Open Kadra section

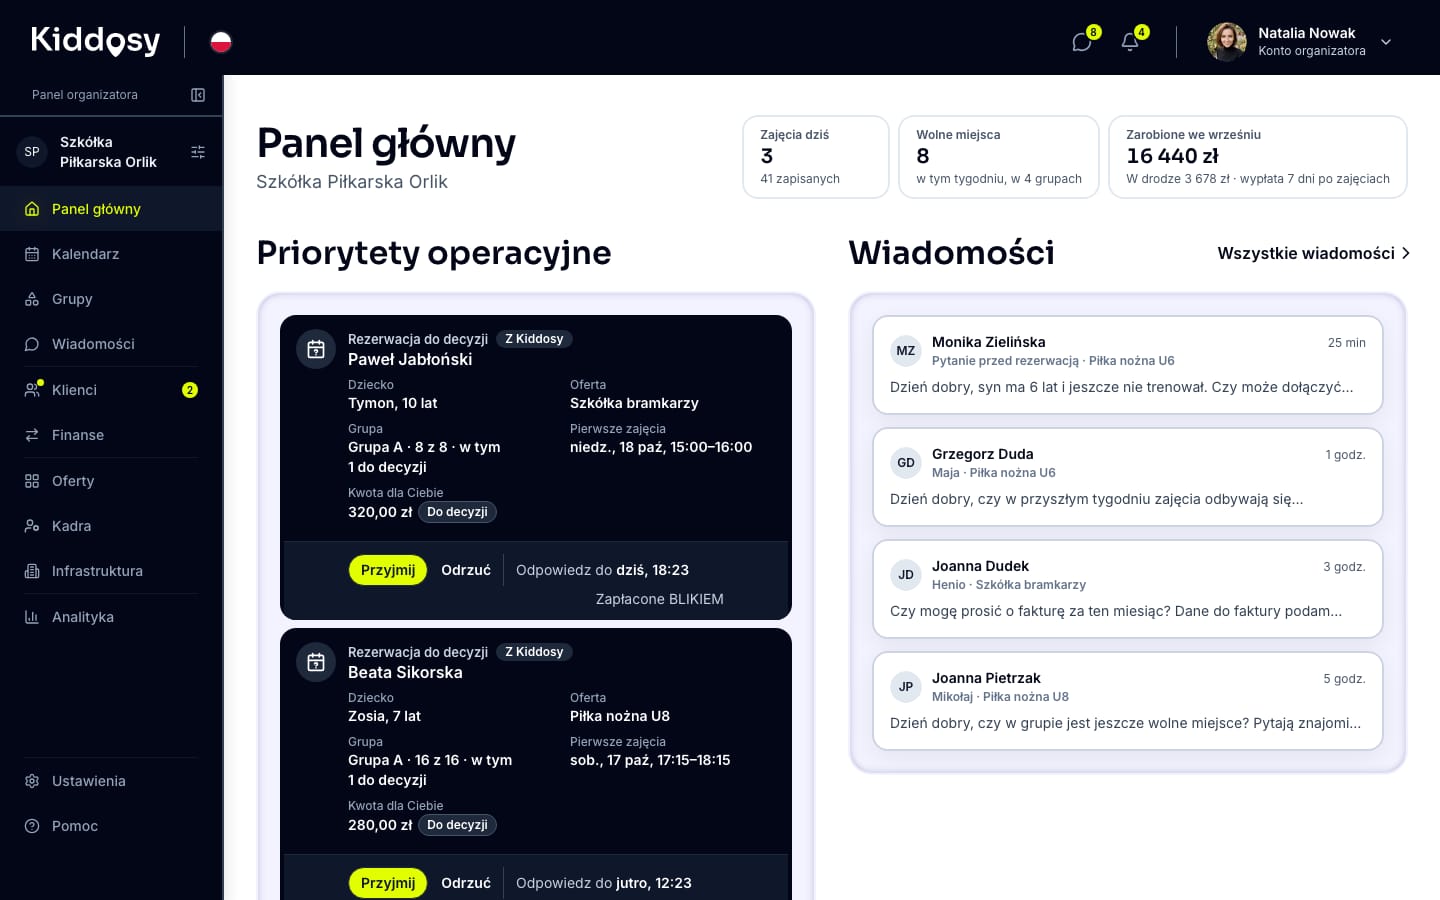tap(111, 526)
